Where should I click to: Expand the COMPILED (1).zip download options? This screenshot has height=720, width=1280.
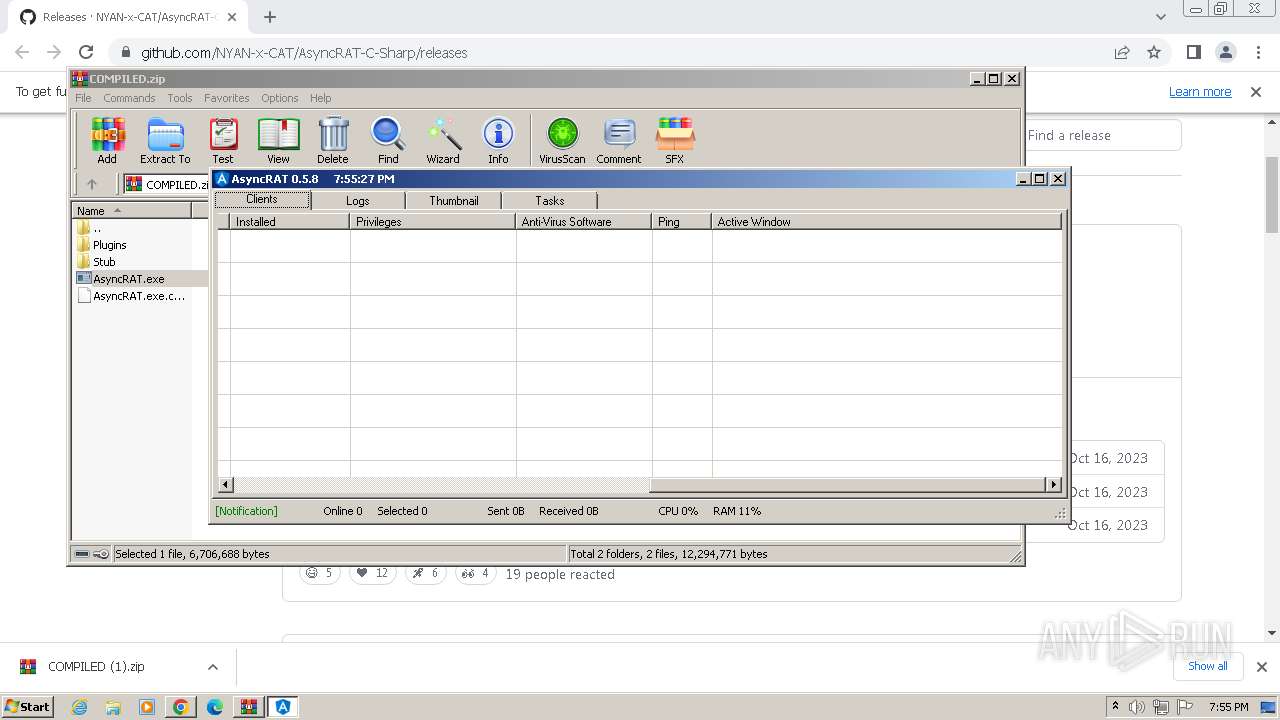[x=212, y=667]
